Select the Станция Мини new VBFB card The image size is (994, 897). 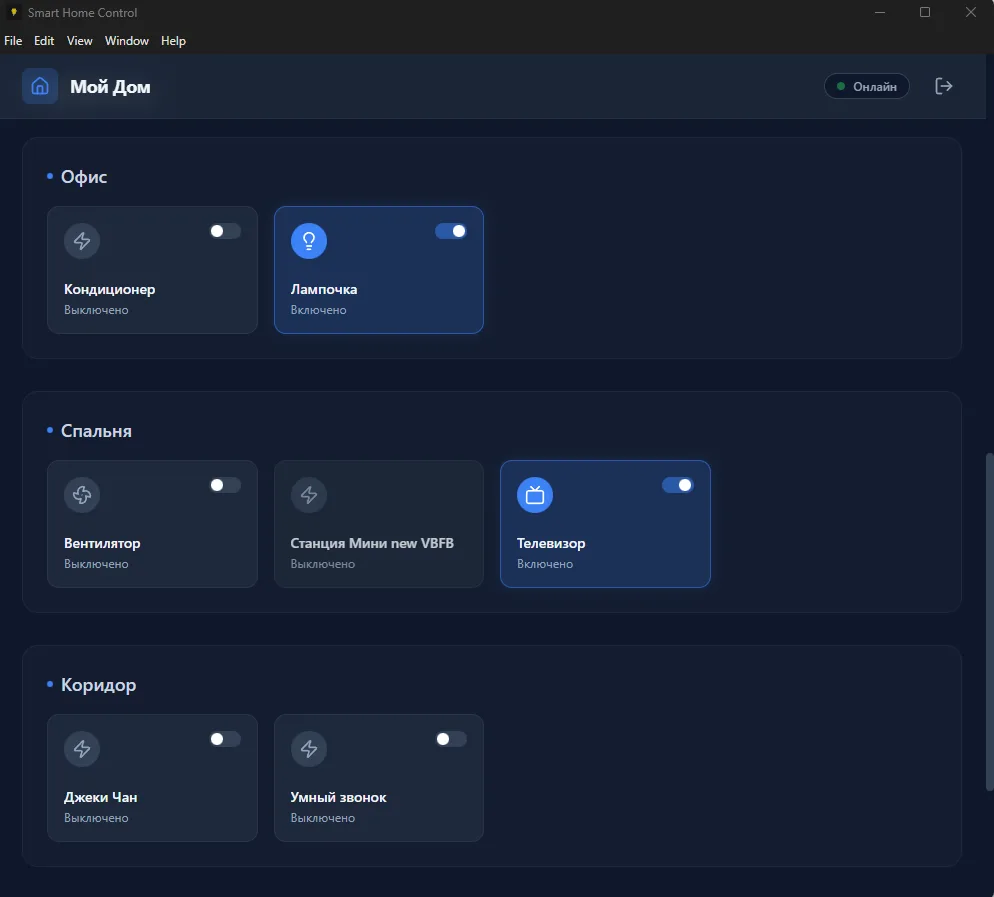click(378, 524)
